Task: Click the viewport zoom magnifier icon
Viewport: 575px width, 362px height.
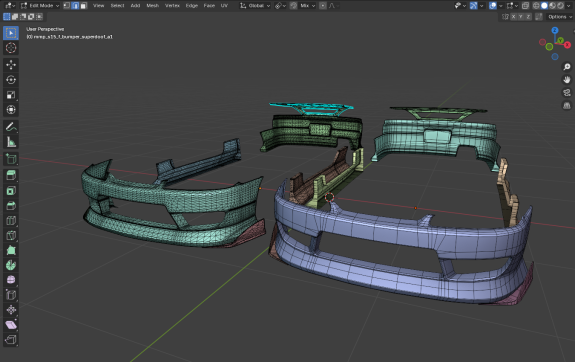Action: click(x=567, y=67)
